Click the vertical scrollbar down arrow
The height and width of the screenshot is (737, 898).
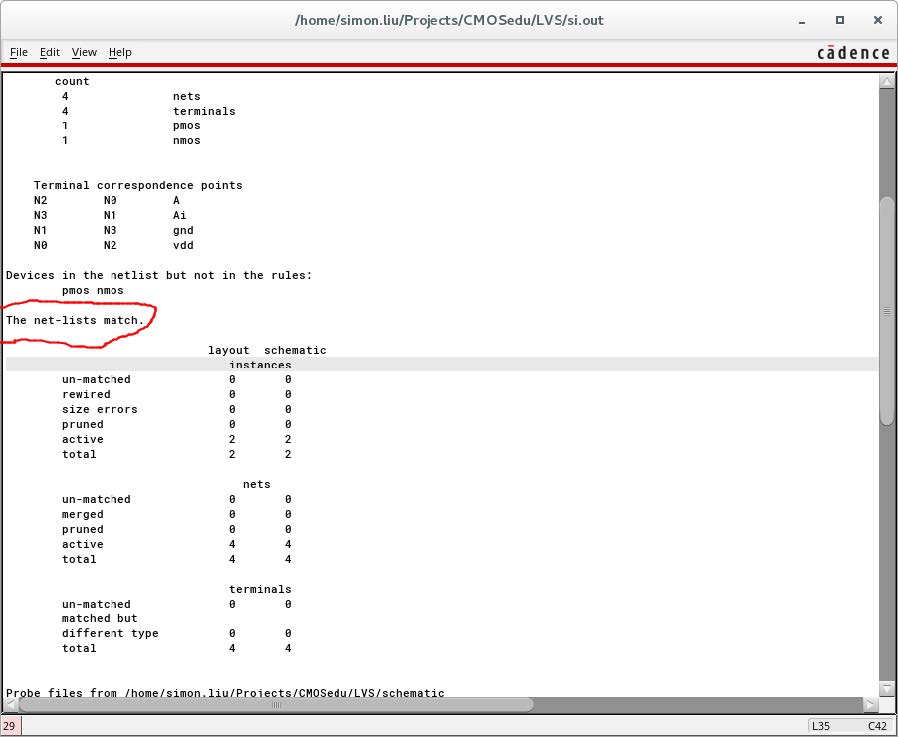click(887, 688)
